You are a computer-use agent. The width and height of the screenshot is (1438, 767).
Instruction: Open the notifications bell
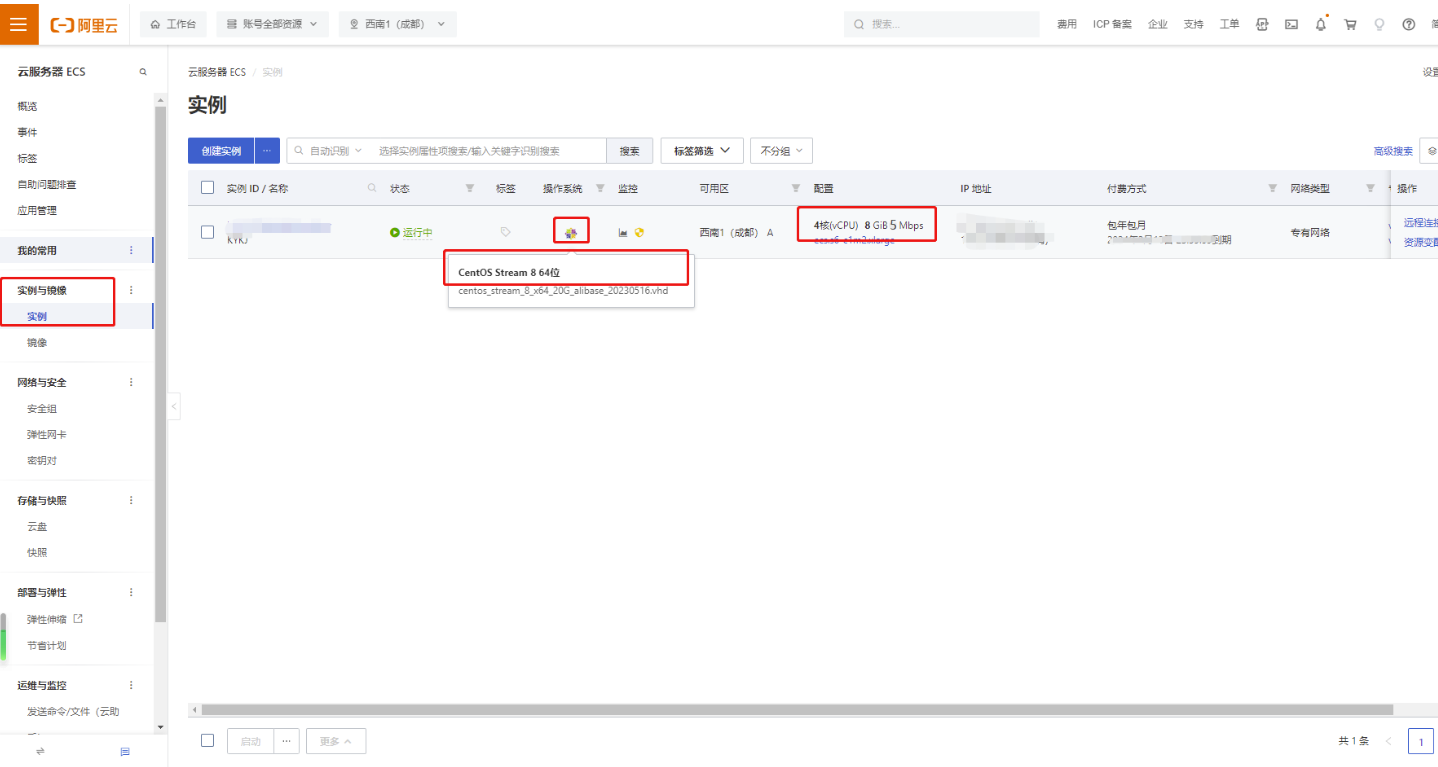(1320, 24)
